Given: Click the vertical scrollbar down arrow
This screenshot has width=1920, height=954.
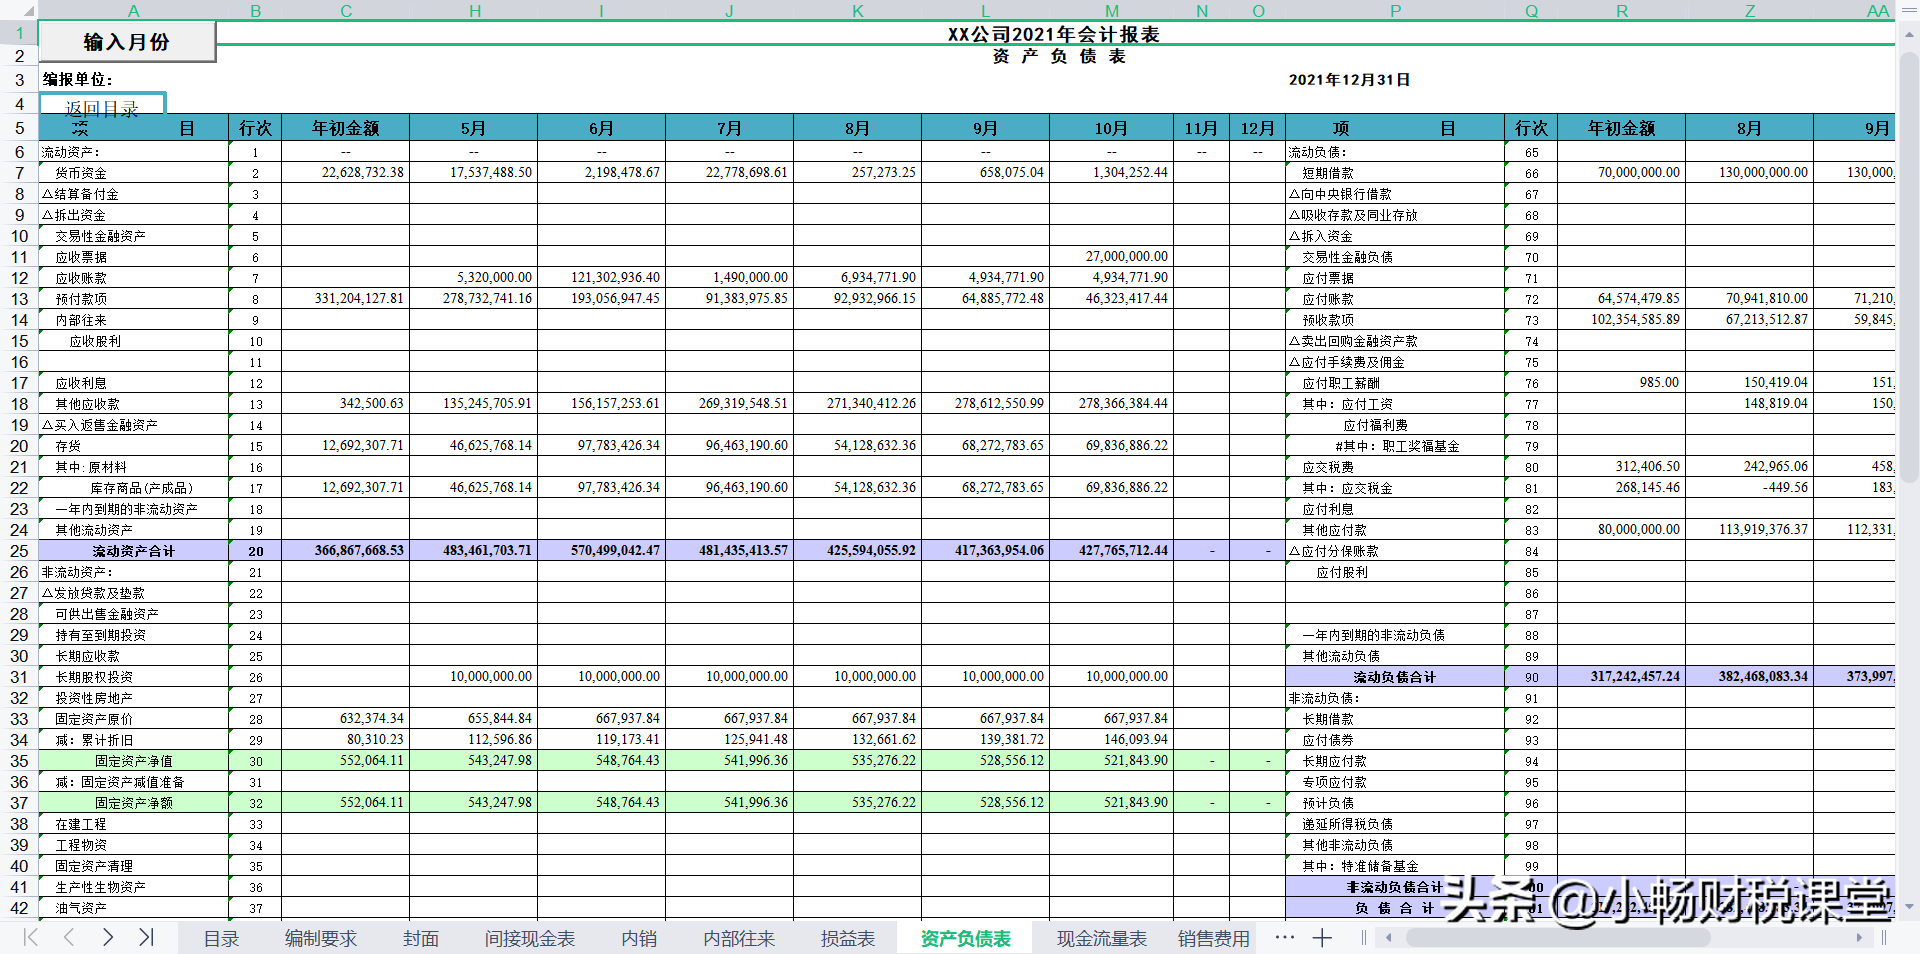Looking at the screenshot, I should tap(1909, 907).
